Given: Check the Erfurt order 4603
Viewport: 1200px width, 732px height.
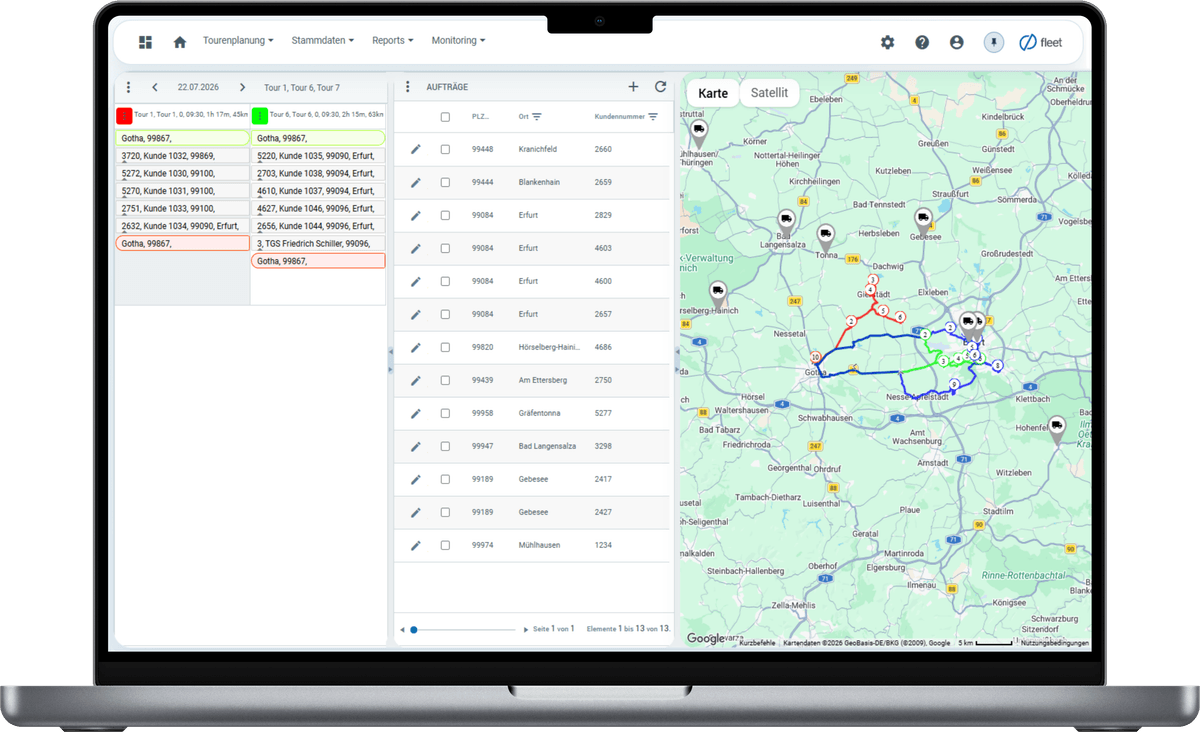Looking at the screenshot, I should (445, 248).
